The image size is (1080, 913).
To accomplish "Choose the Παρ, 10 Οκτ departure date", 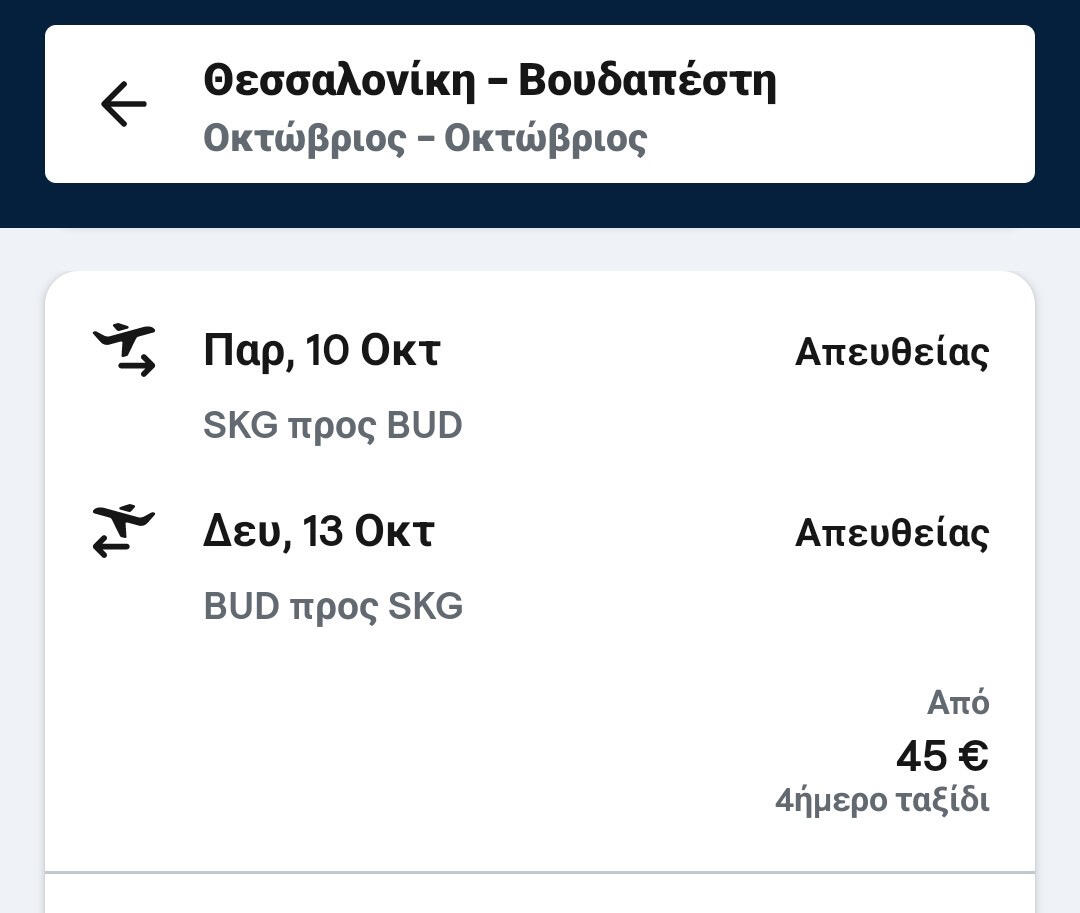I will [x=321, y=351].
